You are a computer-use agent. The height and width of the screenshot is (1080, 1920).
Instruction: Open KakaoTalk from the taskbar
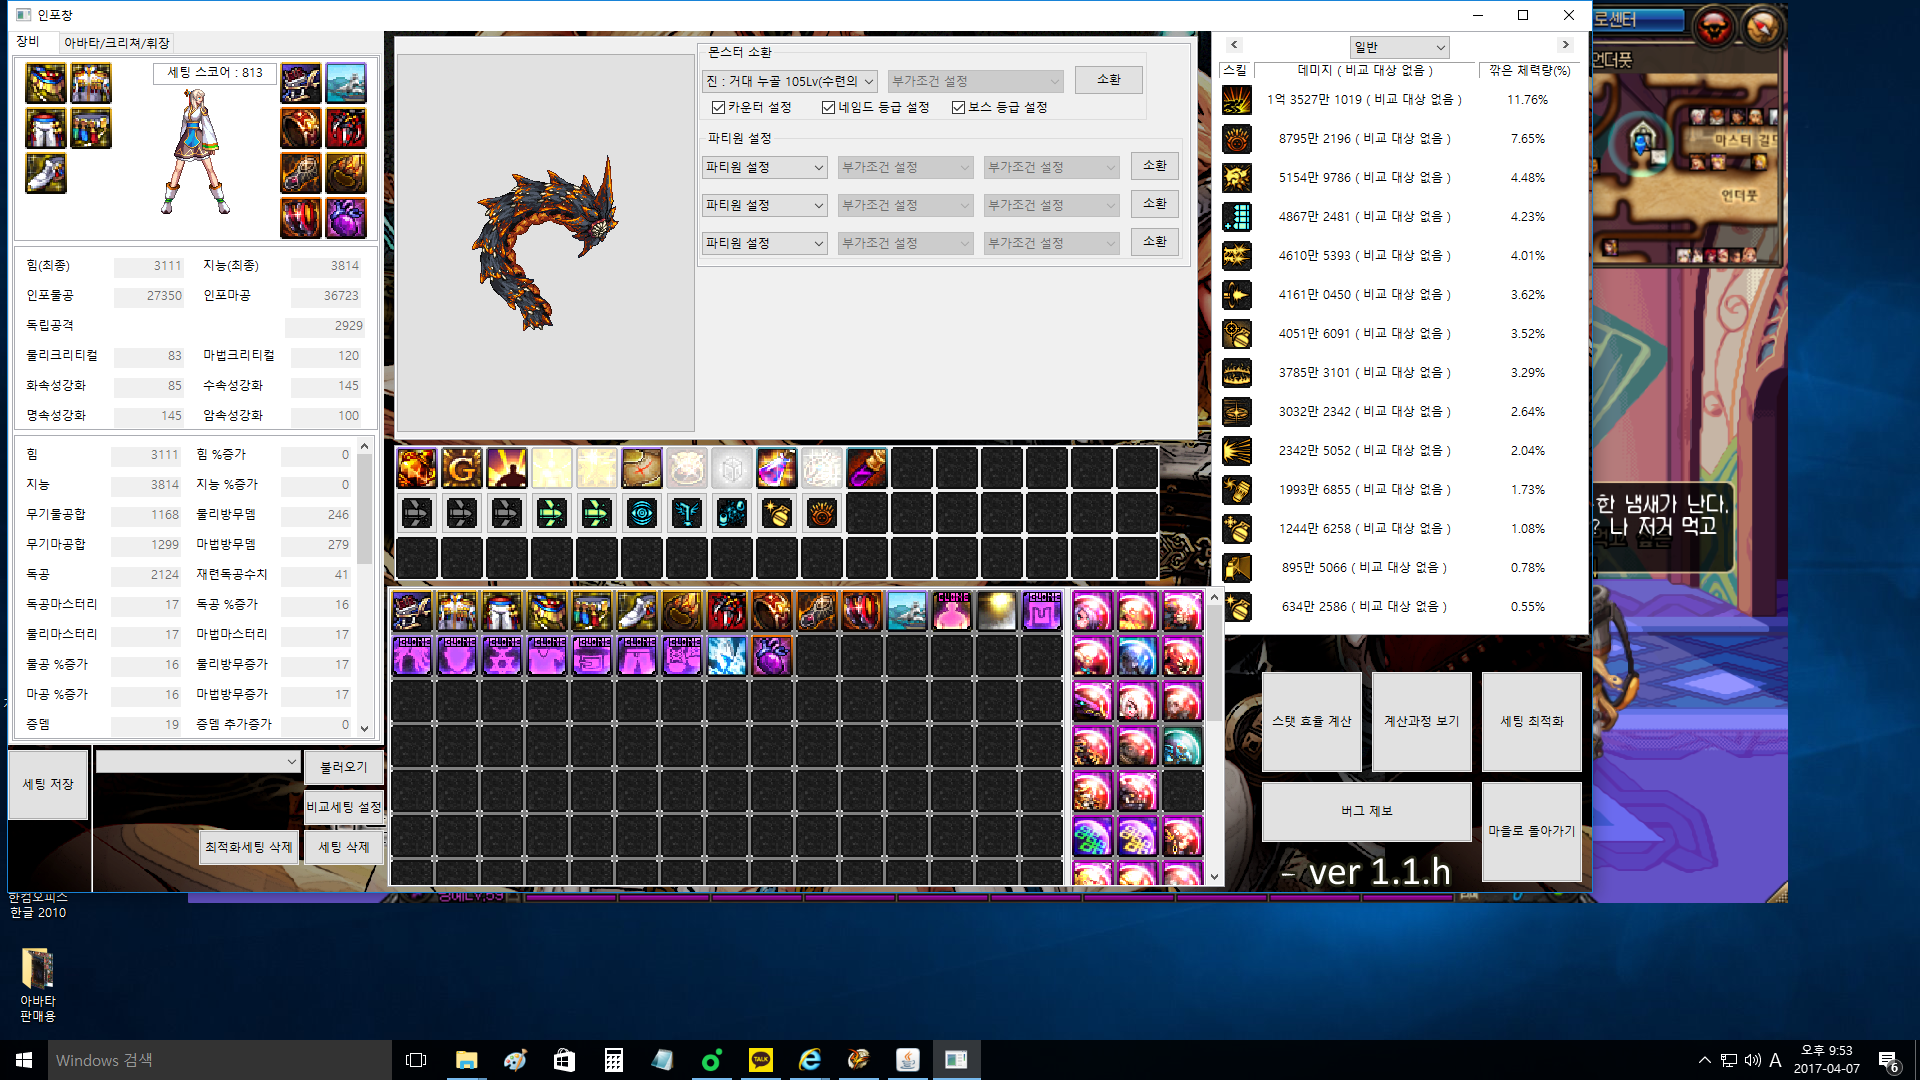pyautogui.click(x=760, y=1060)
